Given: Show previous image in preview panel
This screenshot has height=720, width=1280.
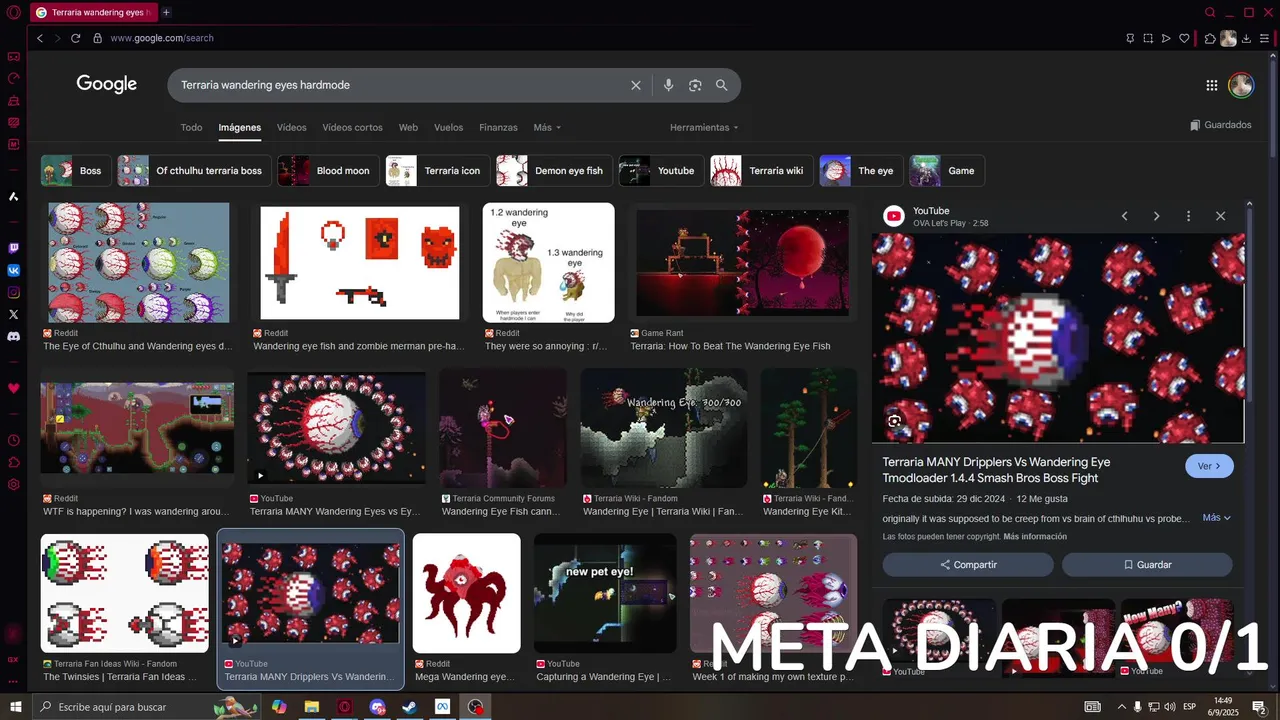Looking at the screenshot, I should (1124, 216).
